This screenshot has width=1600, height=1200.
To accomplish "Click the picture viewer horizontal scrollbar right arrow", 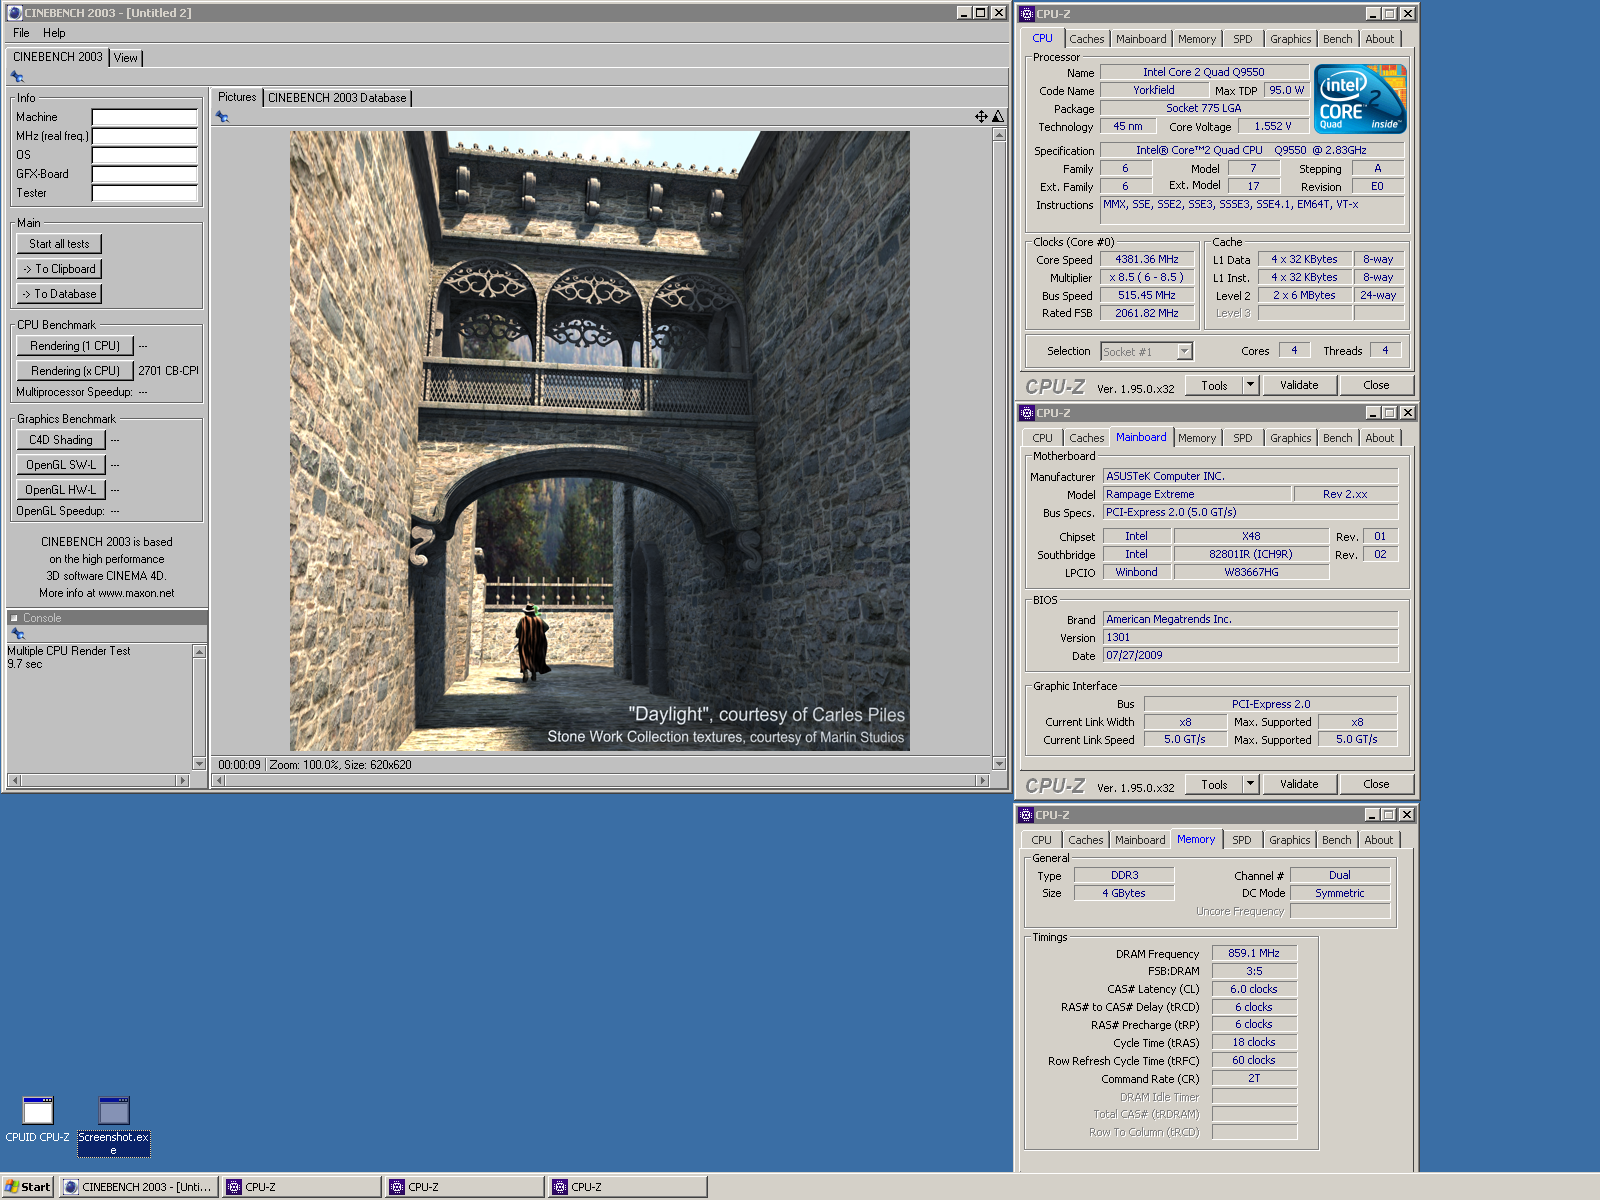I will [x=982, y=780].
